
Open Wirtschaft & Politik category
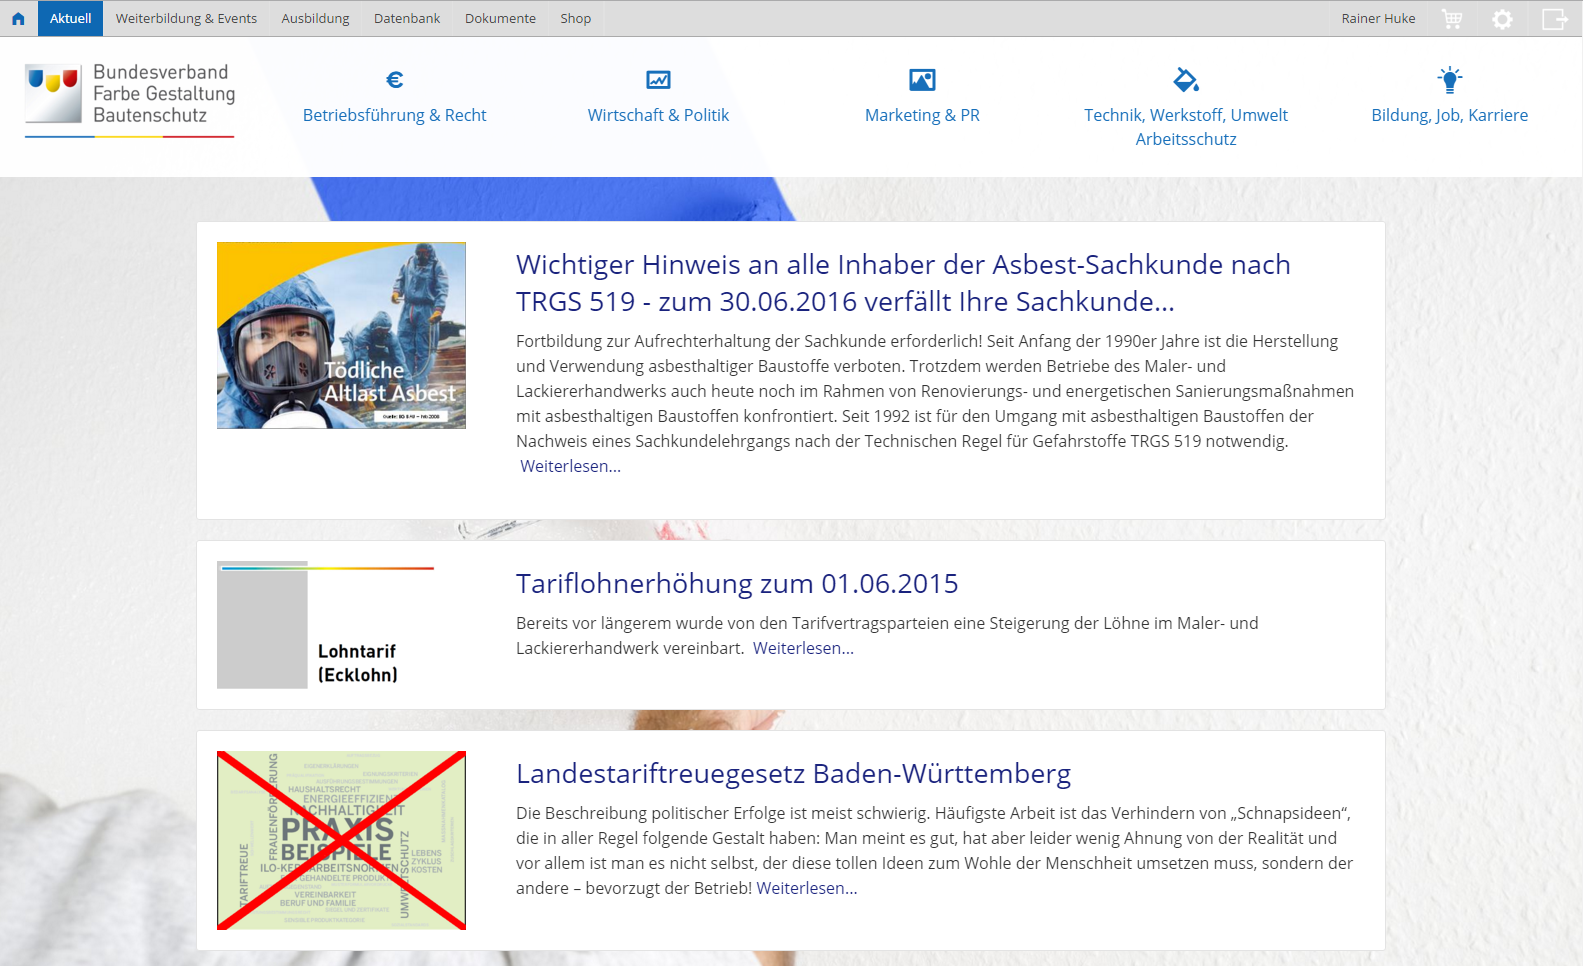click(x=658, y=115)
